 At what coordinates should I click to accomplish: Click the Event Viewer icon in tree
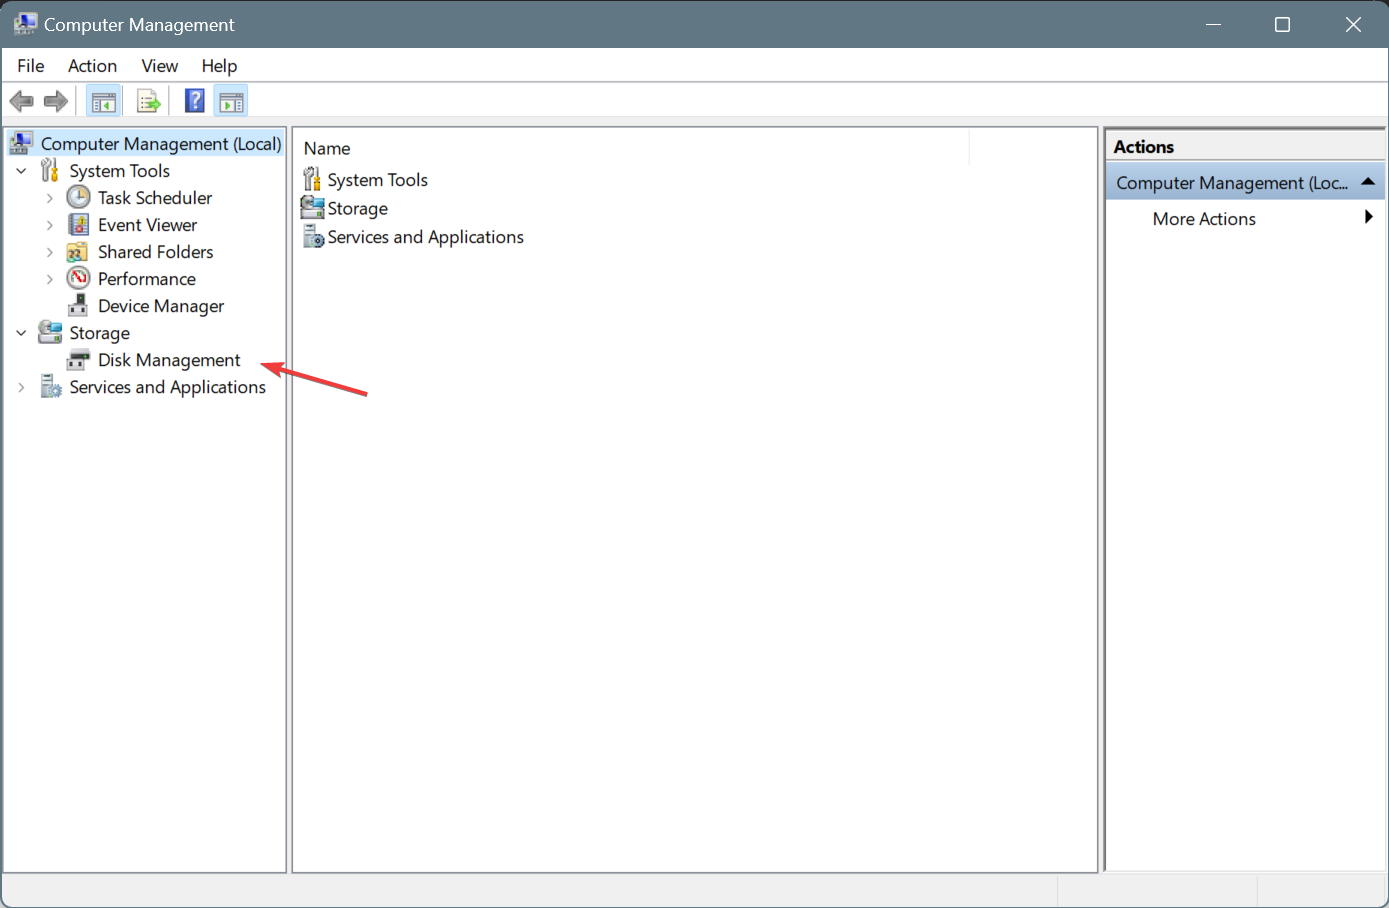click(78, 224)
